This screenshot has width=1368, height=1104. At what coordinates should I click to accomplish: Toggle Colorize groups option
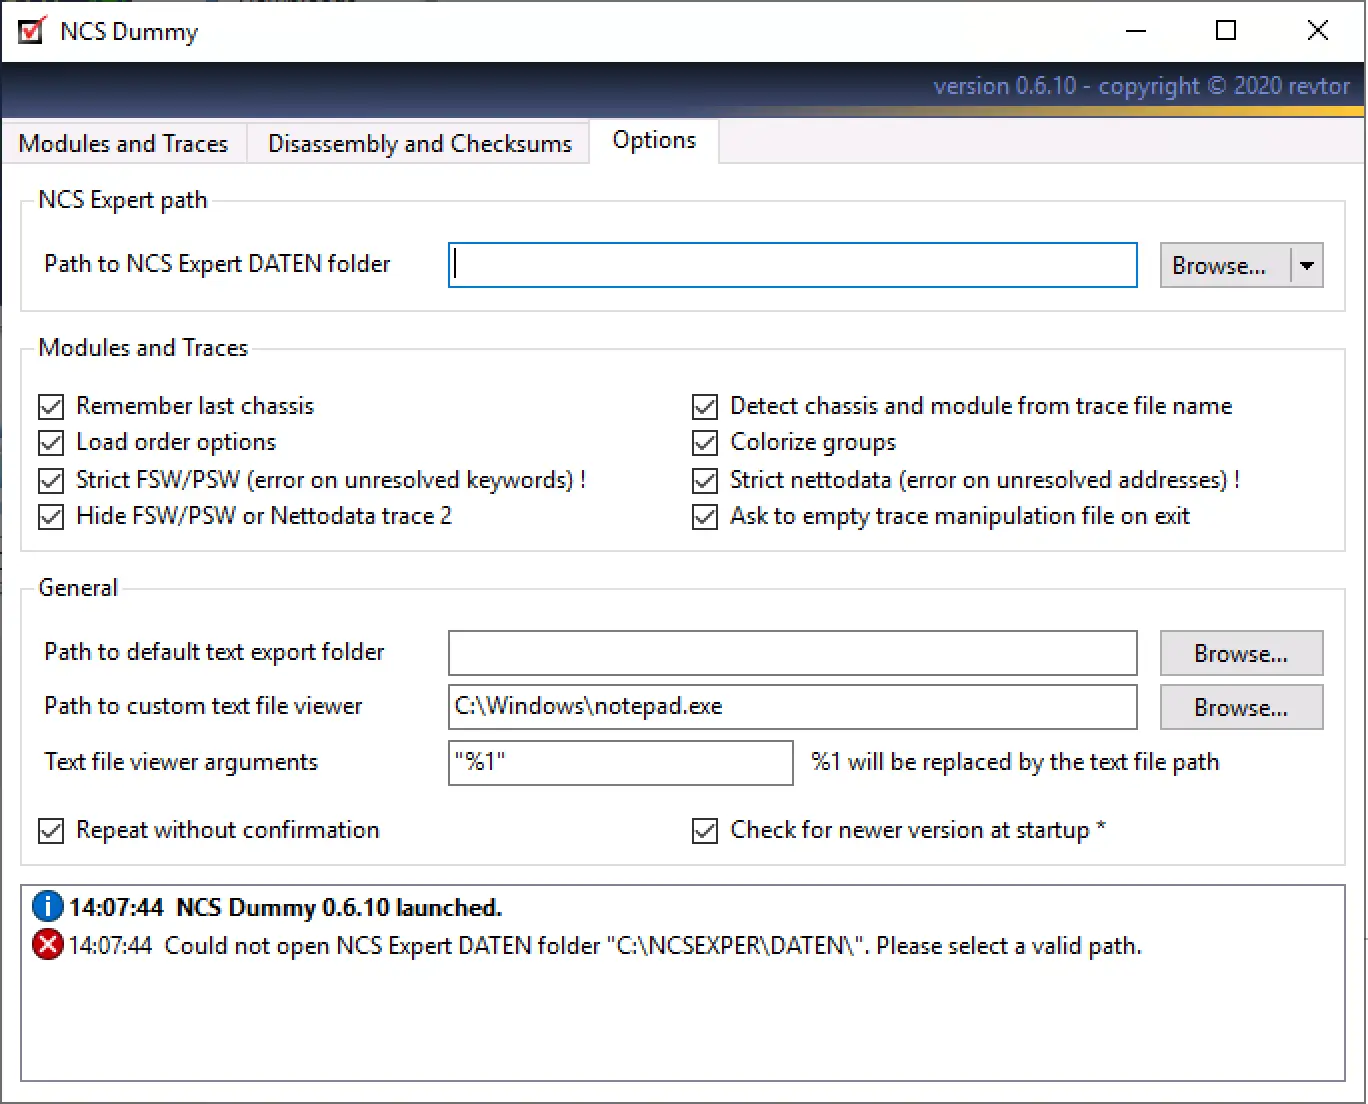click(x=705, y=443)
